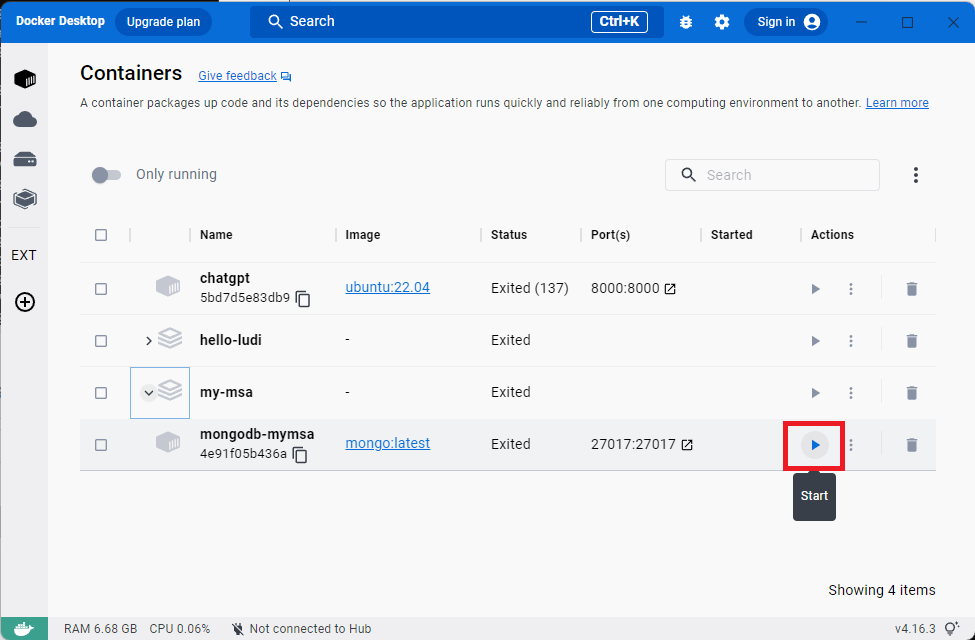Copy the chatgpt container ID
Screen dimensions: 975x640
(303, 299)
